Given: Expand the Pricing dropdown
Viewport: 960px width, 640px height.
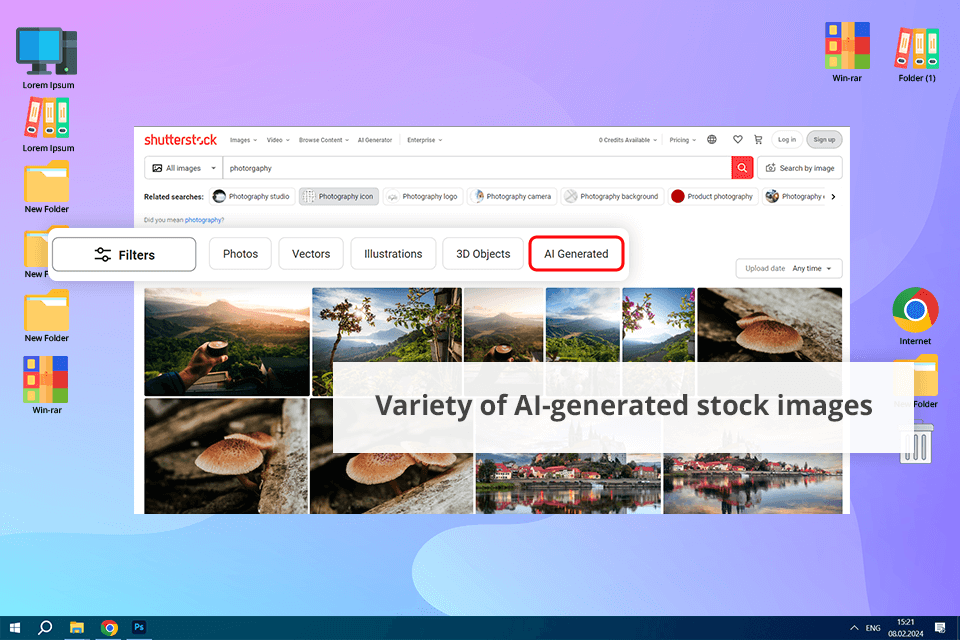Looking at the screenshot, I should pos(683,140).
